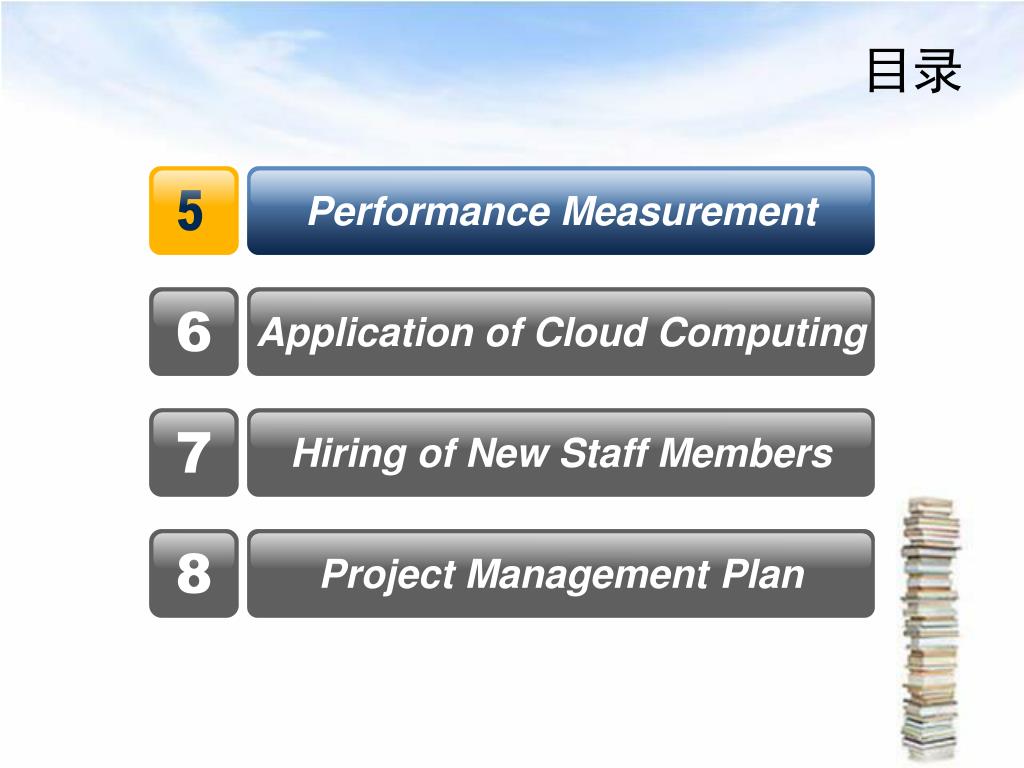Screen dimensions: 1024x768
Task: Open Application of Cloud Computing section
Action: point(561,332)
